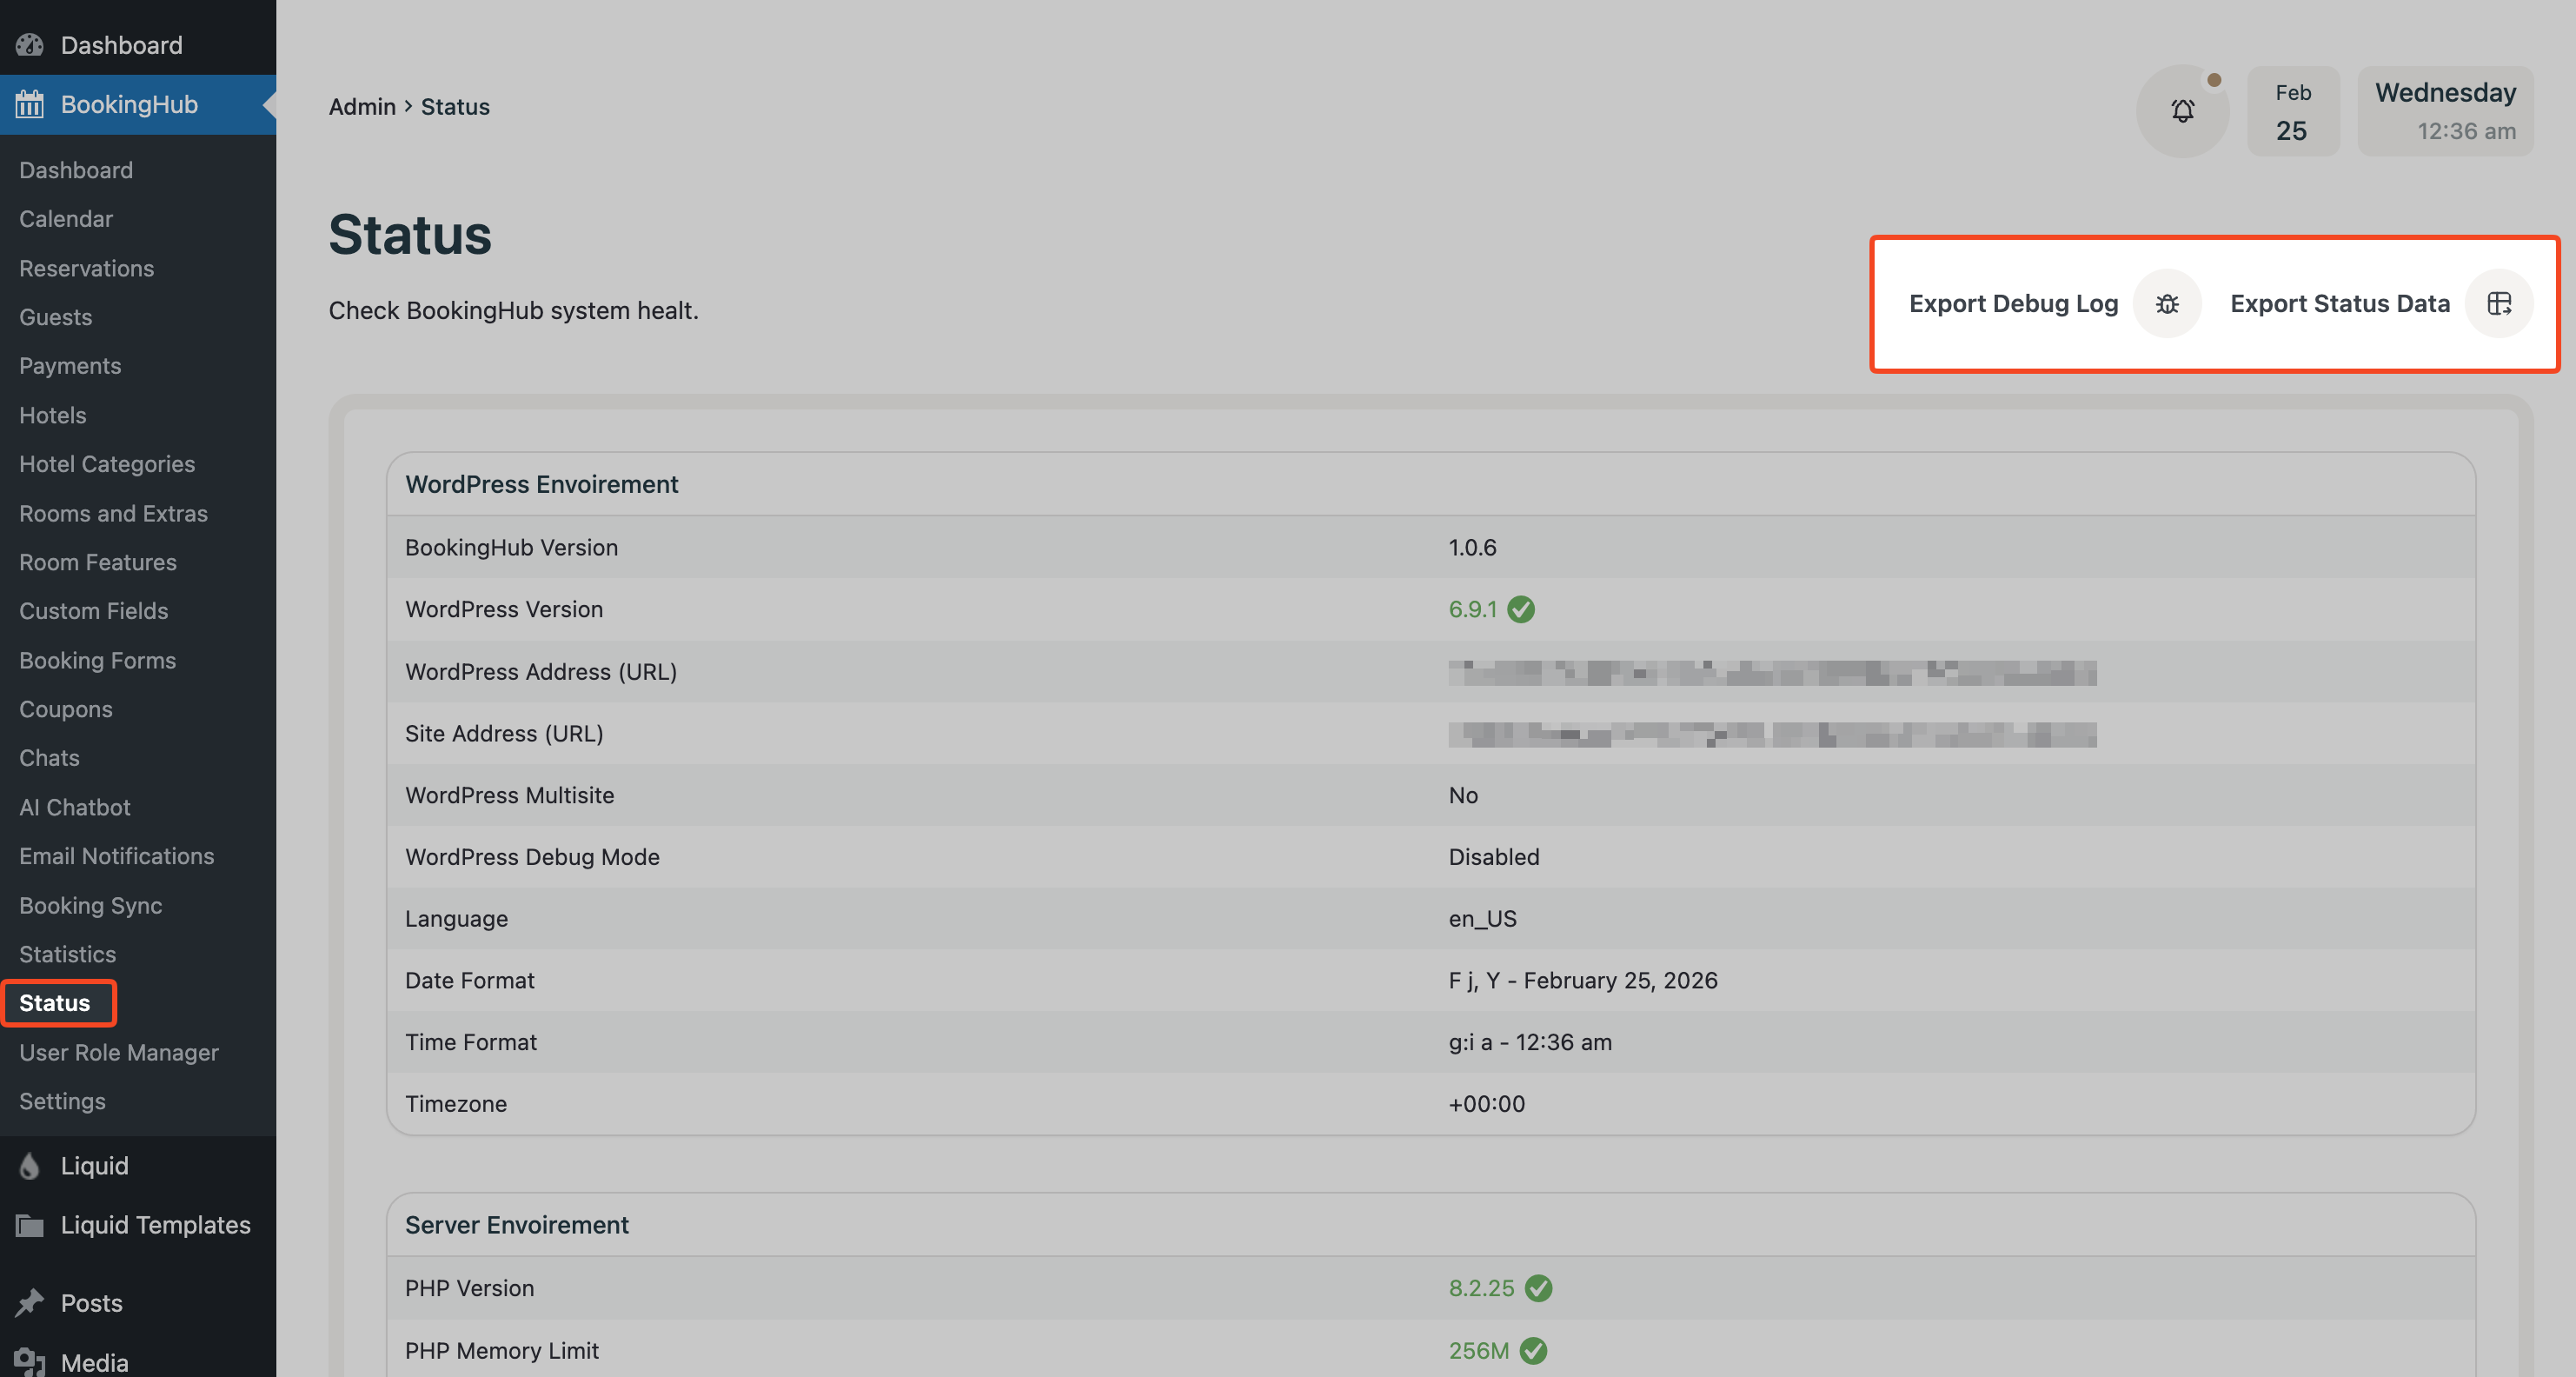Screen dimensions: 2576x1377
Task: Click the Liquid Templates folder icon
Action: pos(30,1225)
